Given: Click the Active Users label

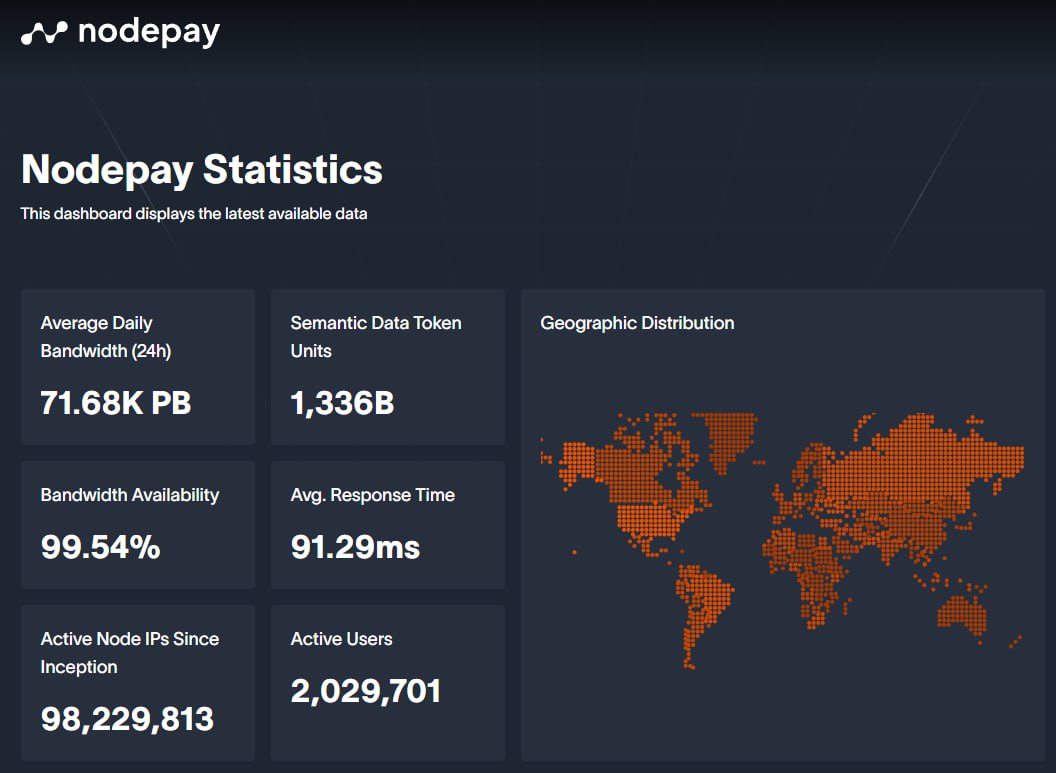Looking at the screenshot, I should pos(341,639).
